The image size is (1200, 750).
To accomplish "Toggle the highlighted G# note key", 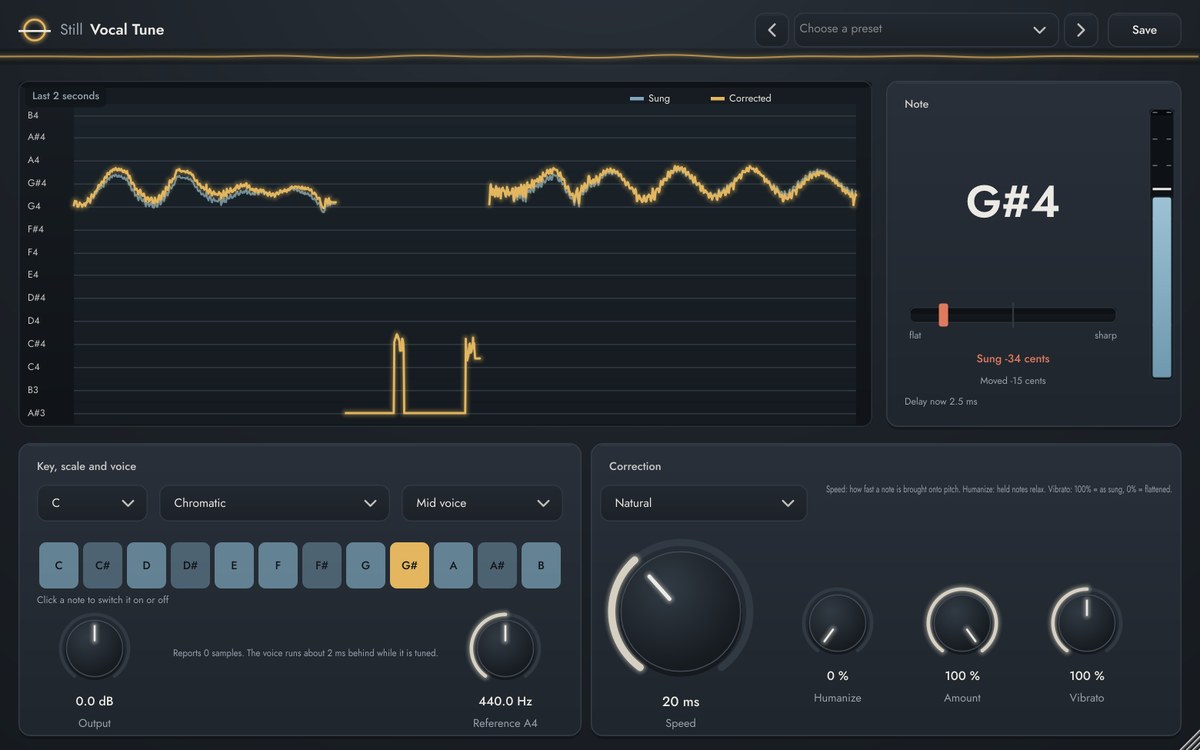I will 410,566.
